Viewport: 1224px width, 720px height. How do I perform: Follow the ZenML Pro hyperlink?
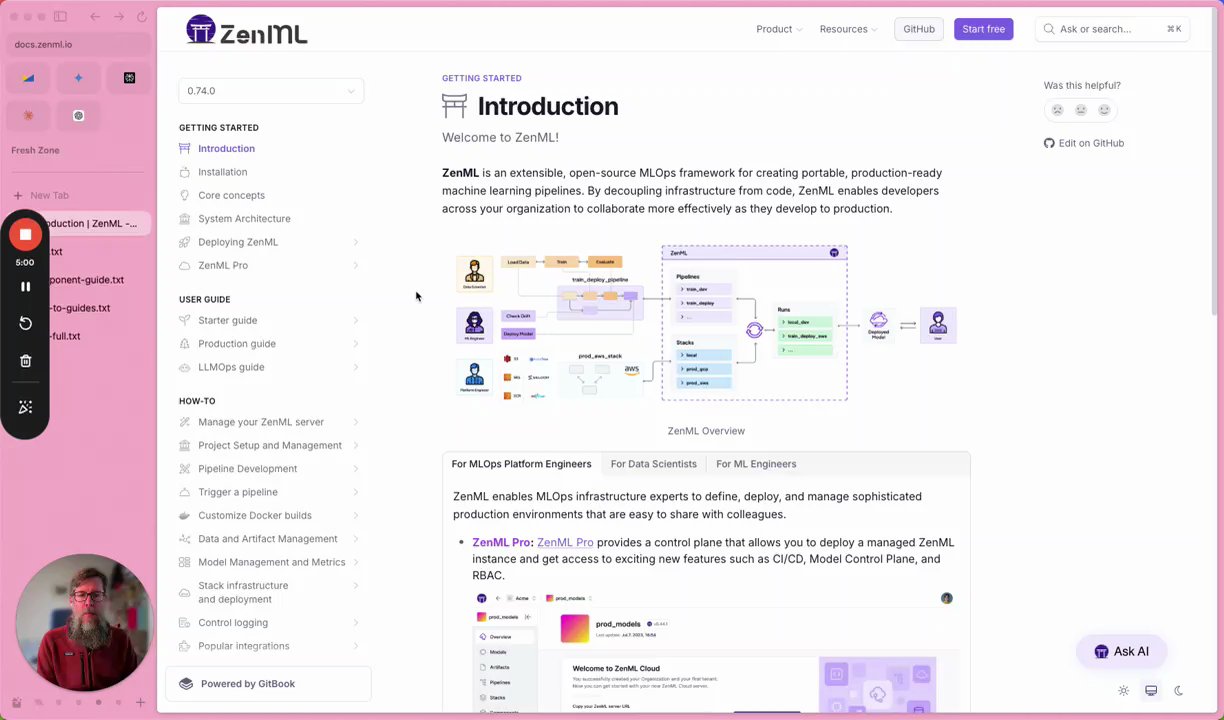(x=565, y=542)
